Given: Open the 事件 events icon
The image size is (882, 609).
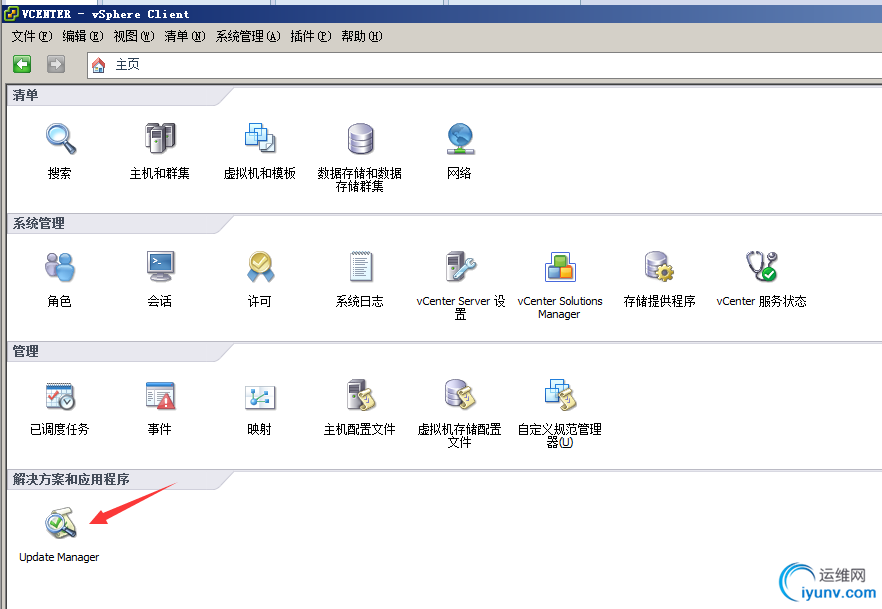Looking at the screenshot, I should click(x=160, y=395).
